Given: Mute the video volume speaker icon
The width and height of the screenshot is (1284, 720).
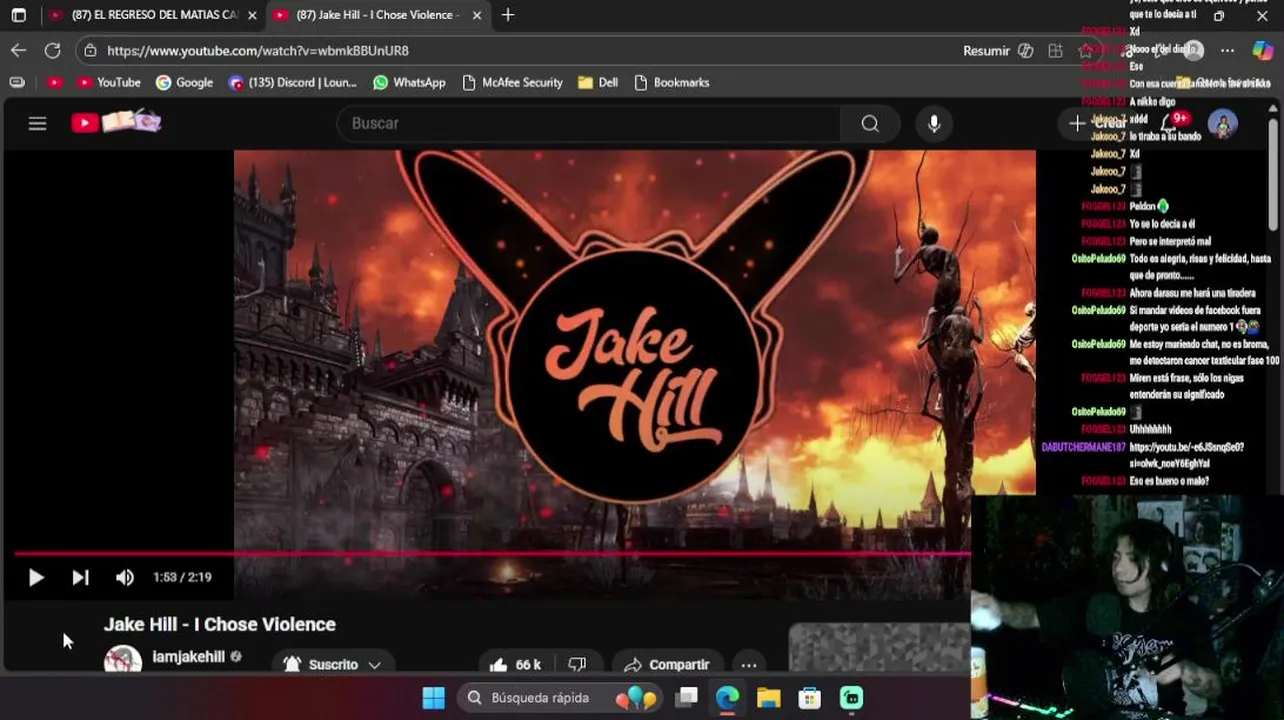Looking at the screenshot, I should click(124, 577).
